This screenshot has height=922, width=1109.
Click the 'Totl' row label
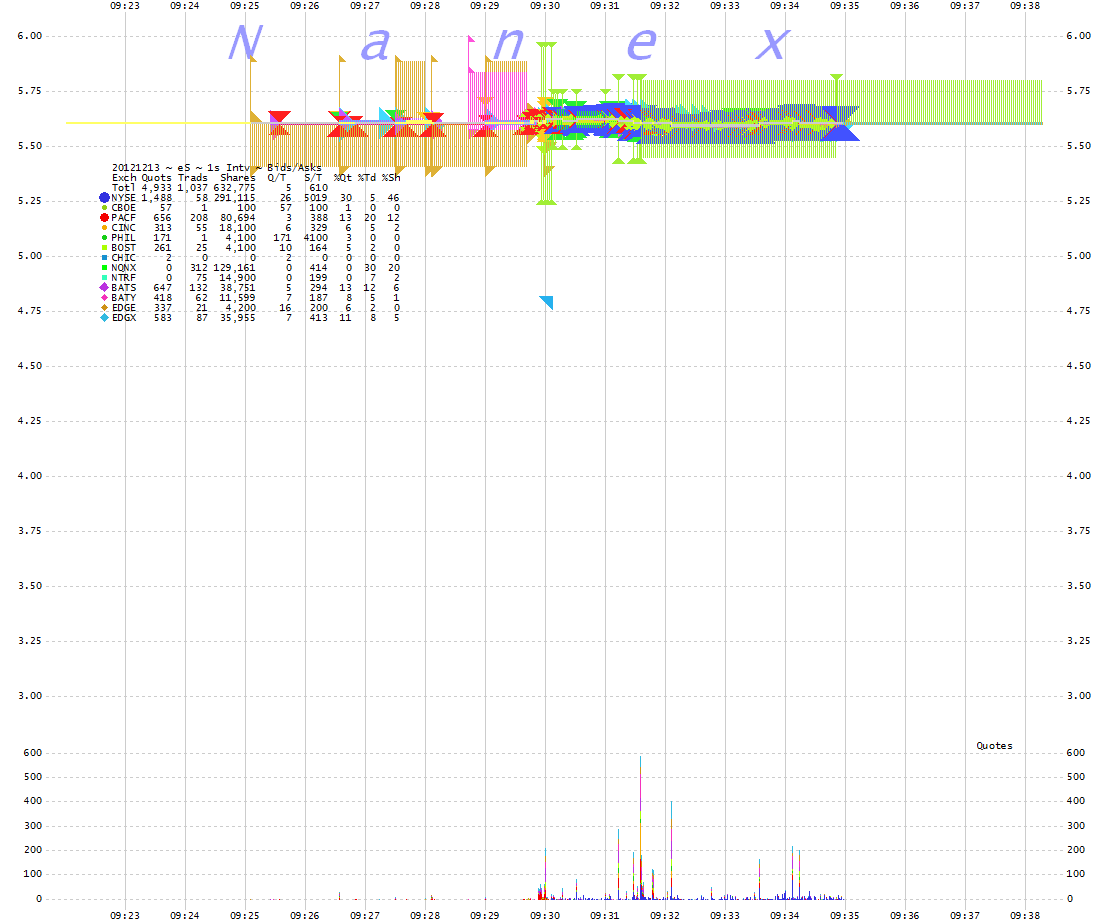tap(124, 188)
